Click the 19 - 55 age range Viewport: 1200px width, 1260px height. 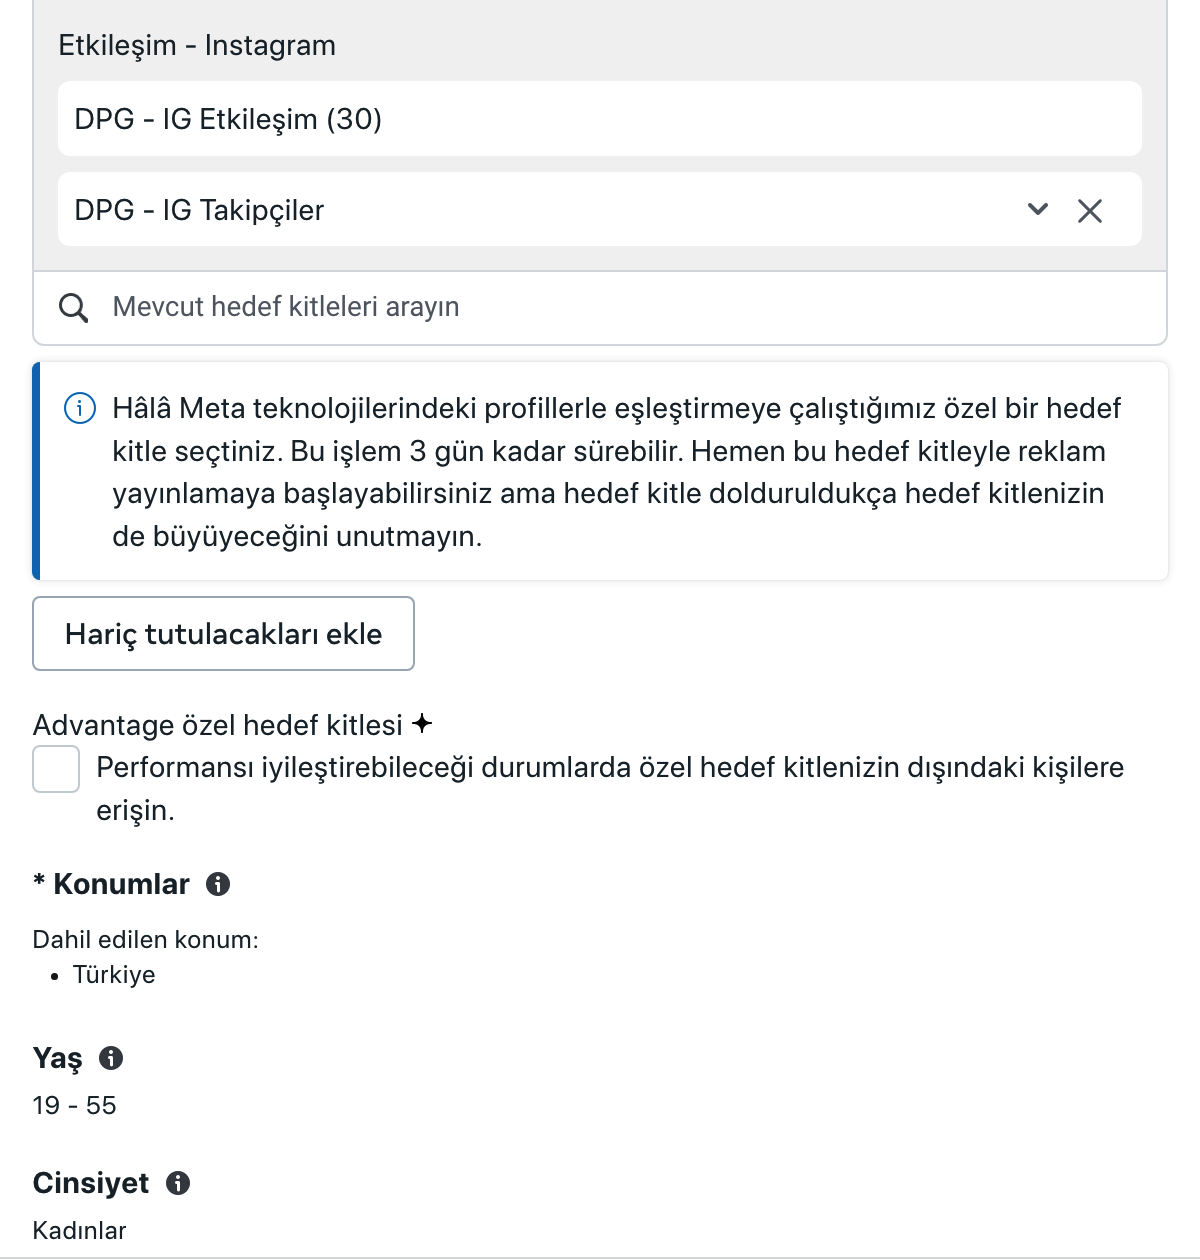pyautogui.click(x=74, y=1105)
